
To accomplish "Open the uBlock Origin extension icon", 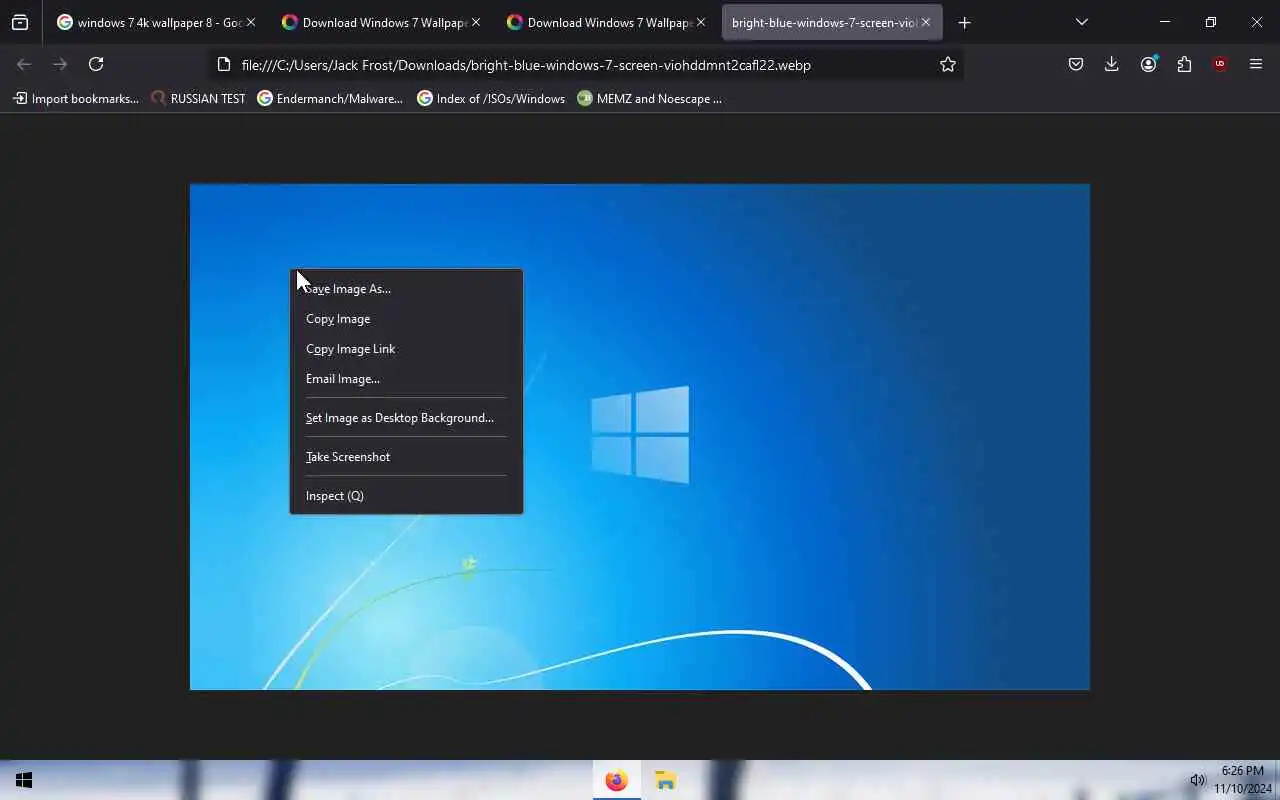I will [1220, 64].
